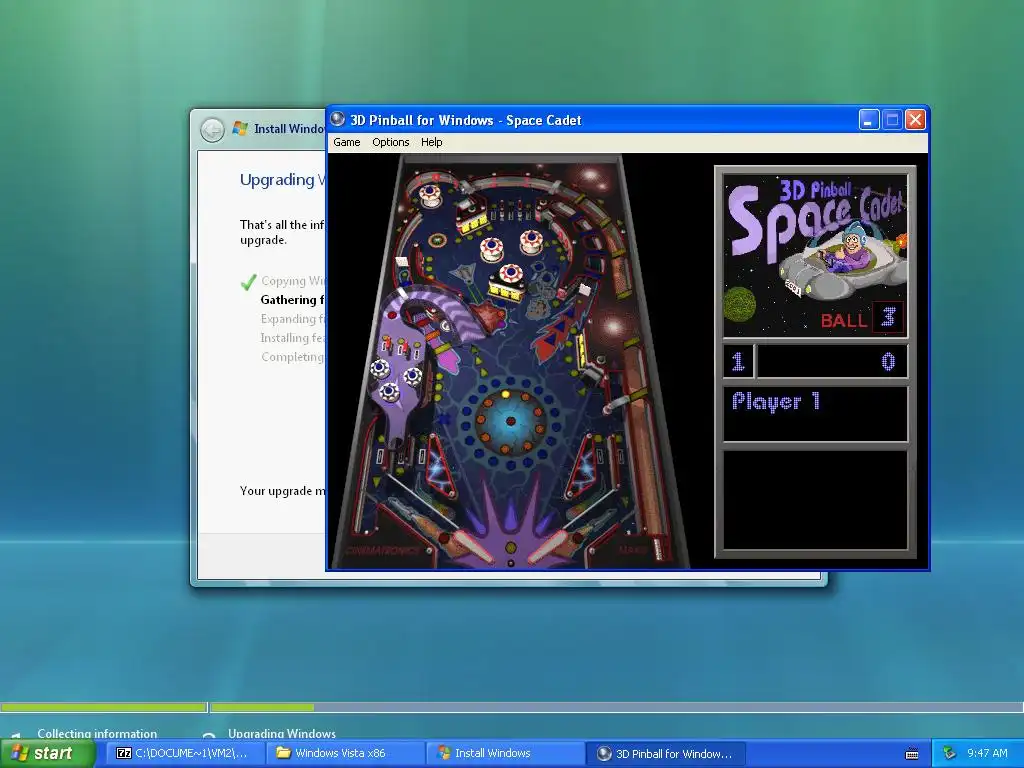Click the top-left bumper near the launch ramp
This screenshot has height=768, width=1024.
(x=430, y=194)
